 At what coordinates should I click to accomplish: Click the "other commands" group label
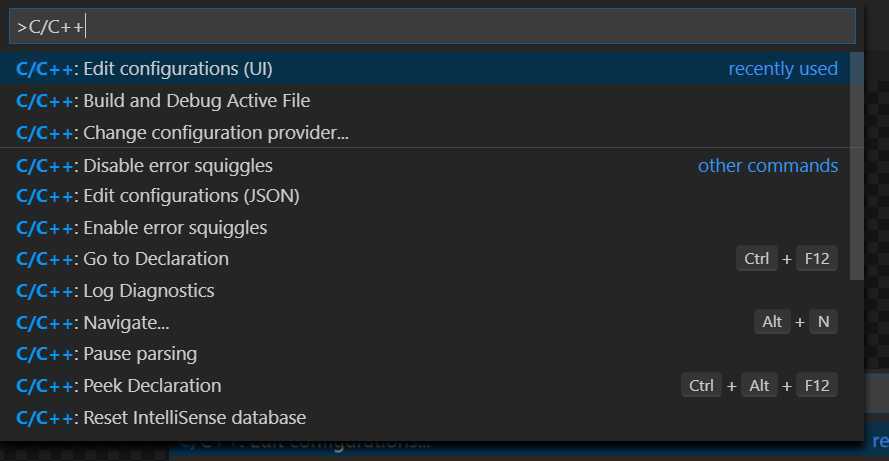(768, 166)
